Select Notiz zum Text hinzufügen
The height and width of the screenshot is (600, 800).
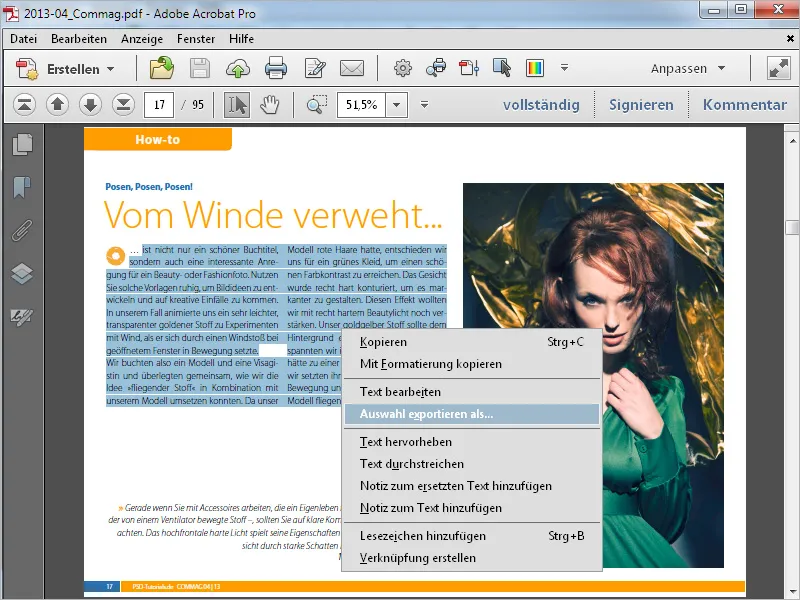click(x=472, y=508)
